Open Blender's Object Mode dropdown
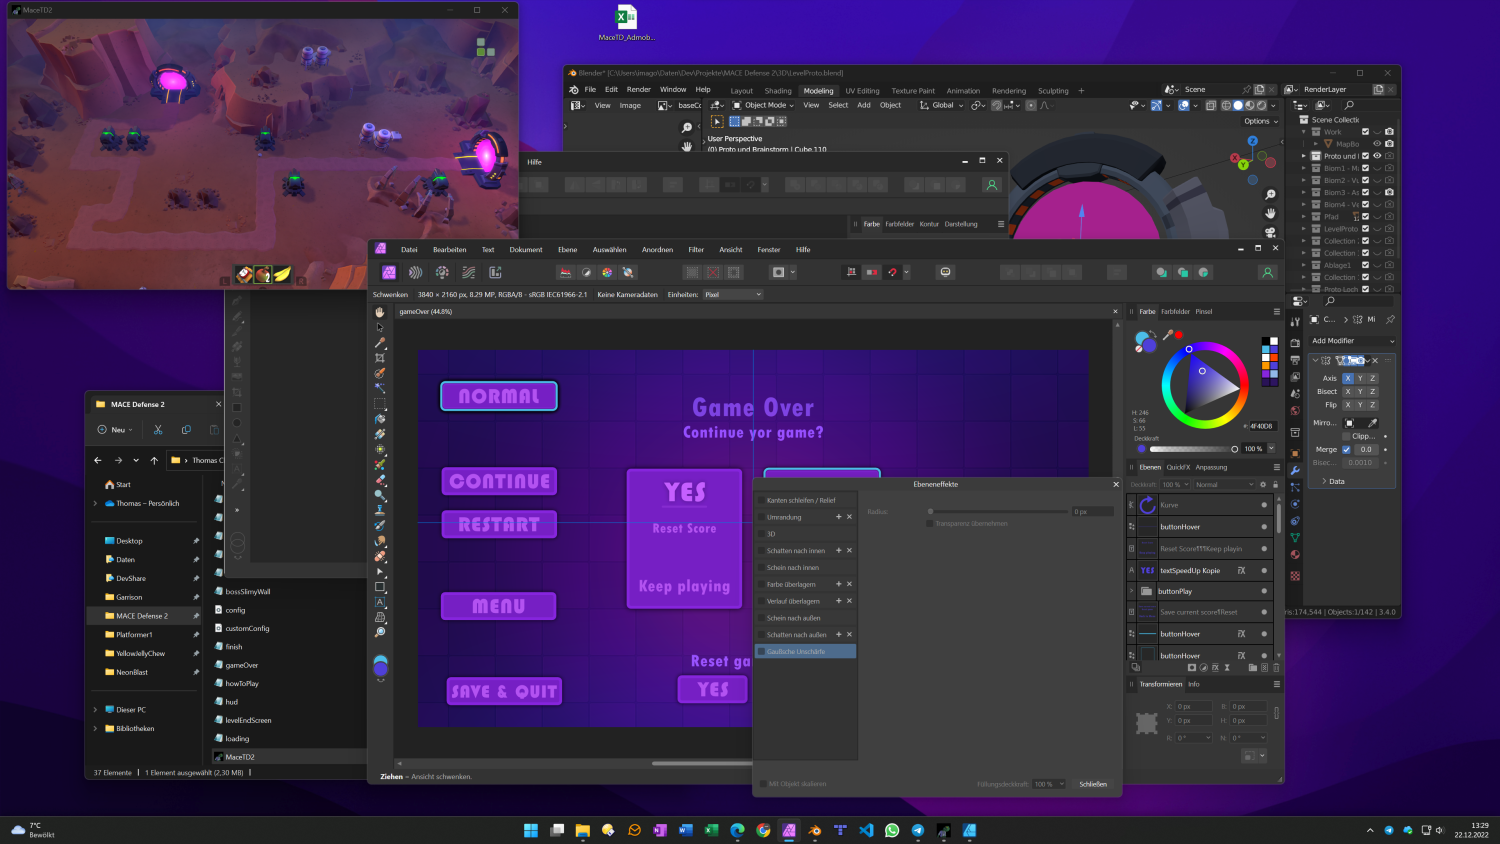The width and height of the screenshot is (1500, 844). coord(763,105)
